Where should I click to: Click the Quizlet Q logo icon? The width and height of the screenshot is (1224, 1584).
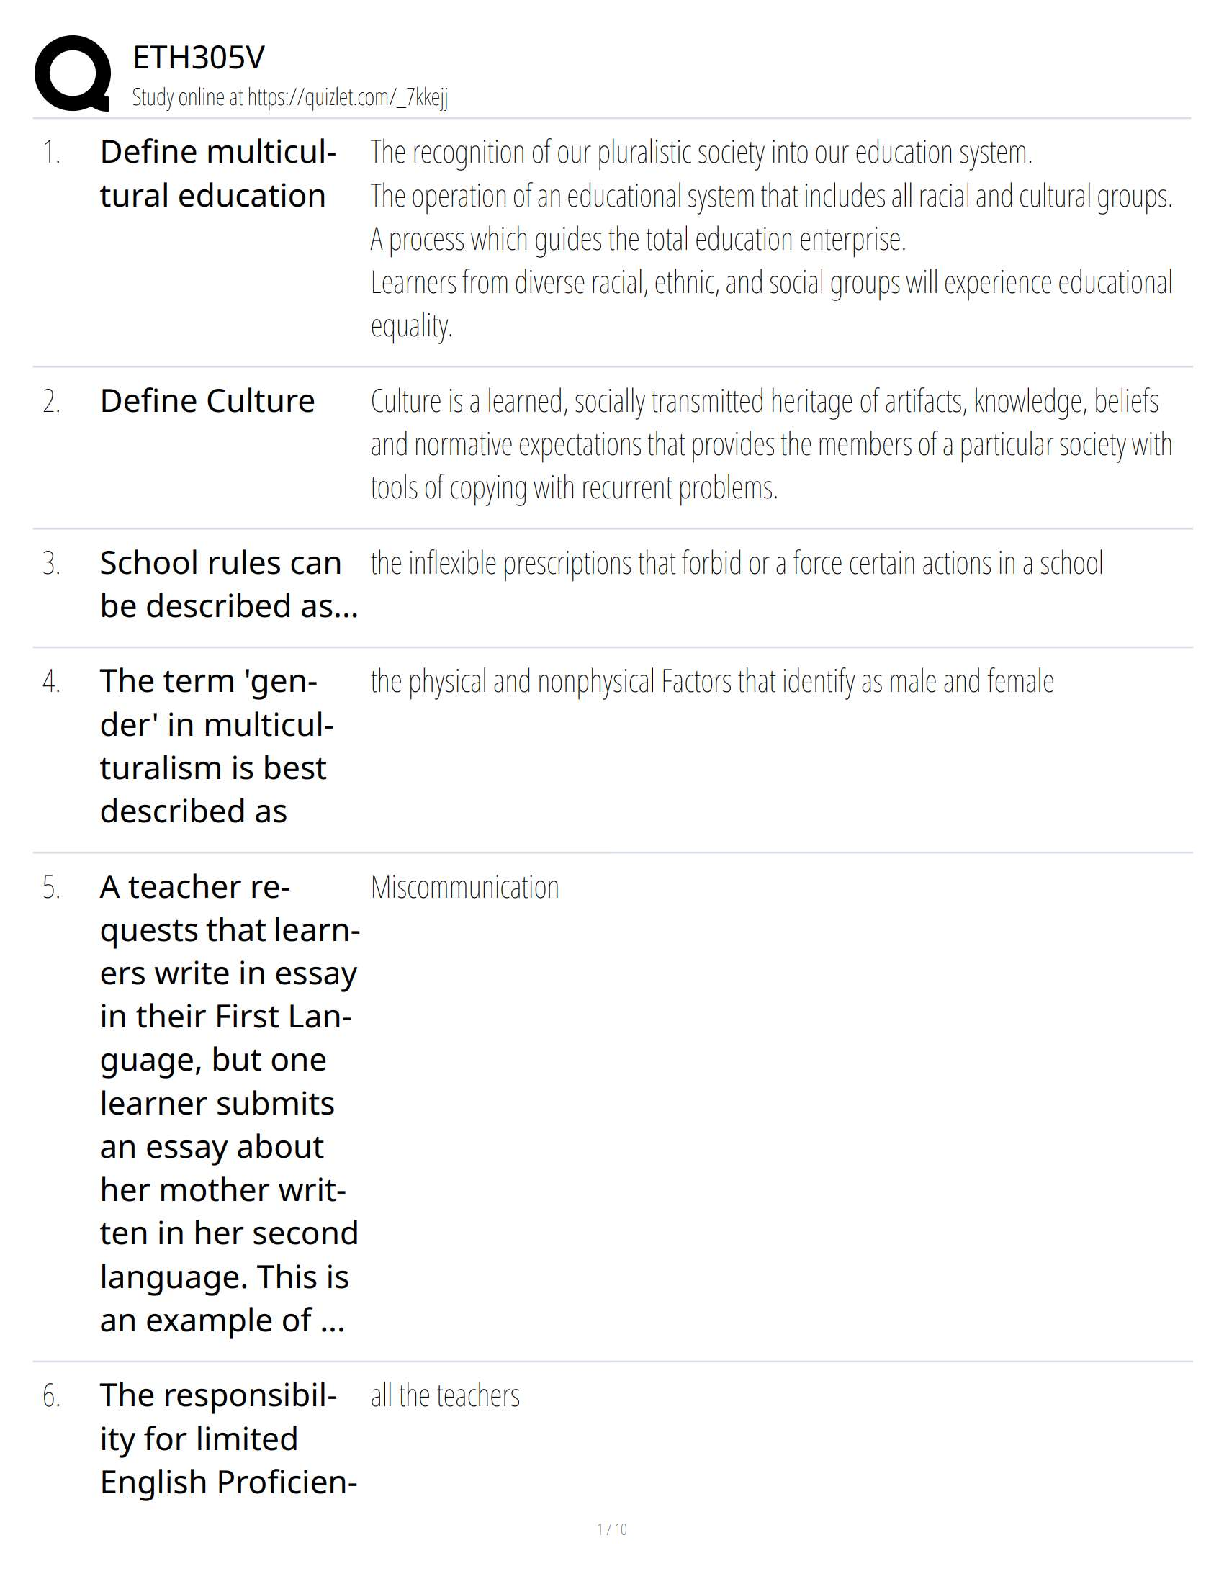pos(72,73)
